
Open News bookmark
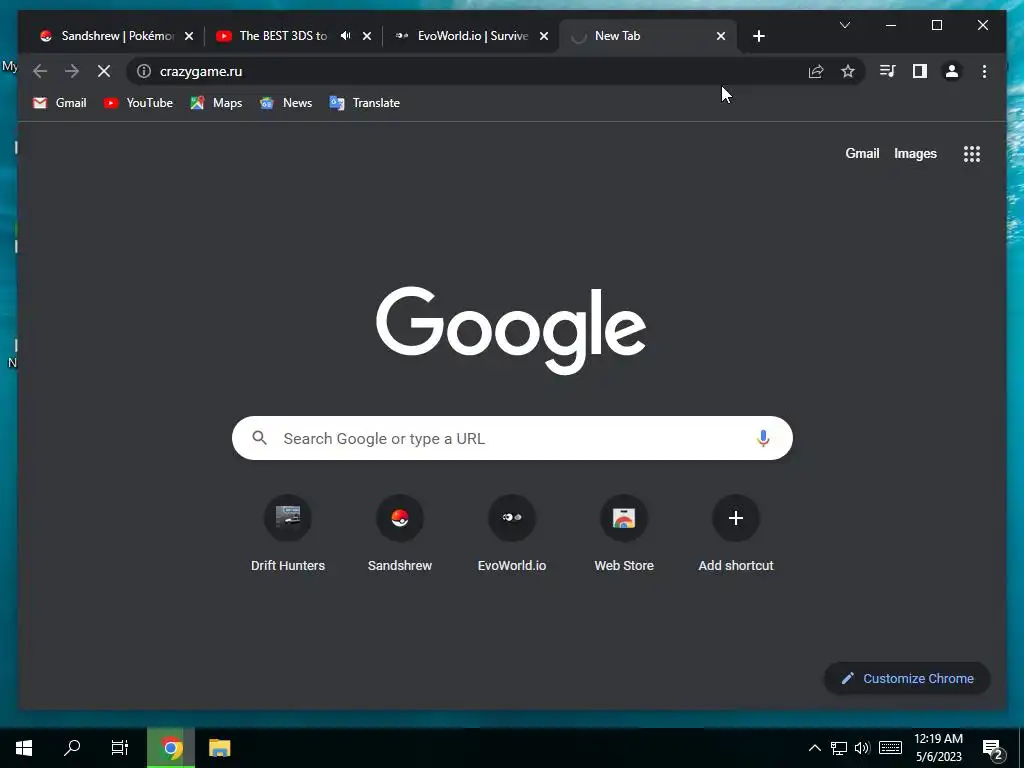(286, 103)
